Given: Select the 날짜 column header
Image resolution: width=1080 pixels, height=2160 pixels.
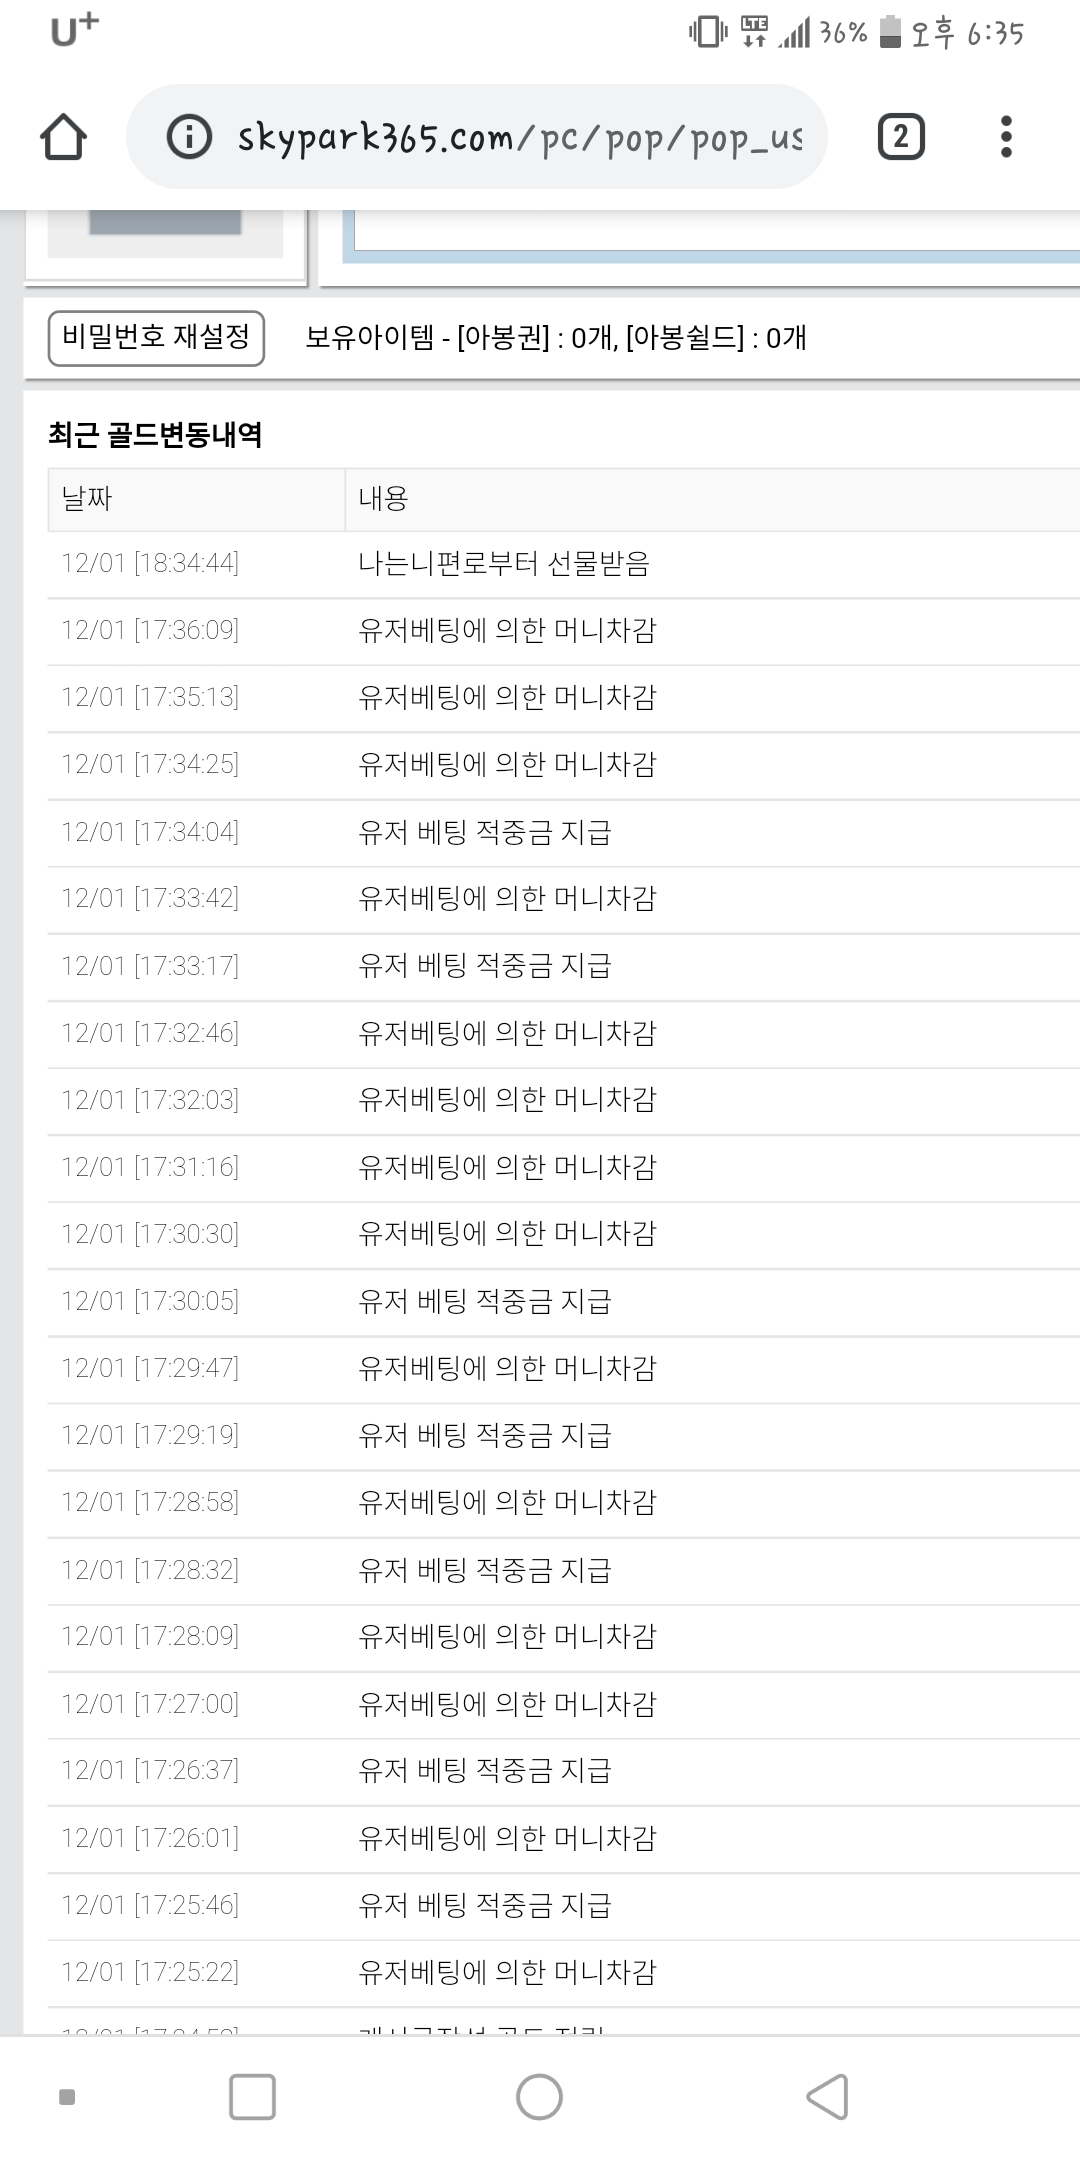Looking at the screenshot, I should 87,498.
